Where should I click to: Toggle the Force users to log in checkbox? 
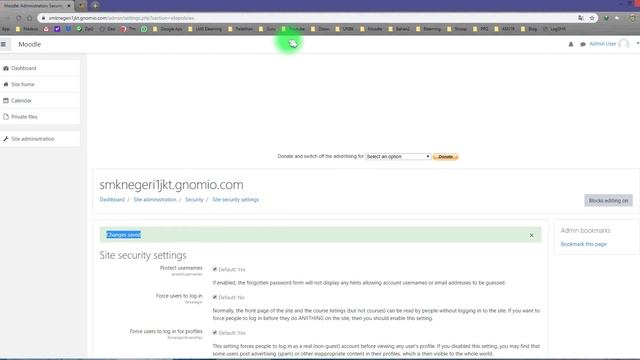pos(215,297)
